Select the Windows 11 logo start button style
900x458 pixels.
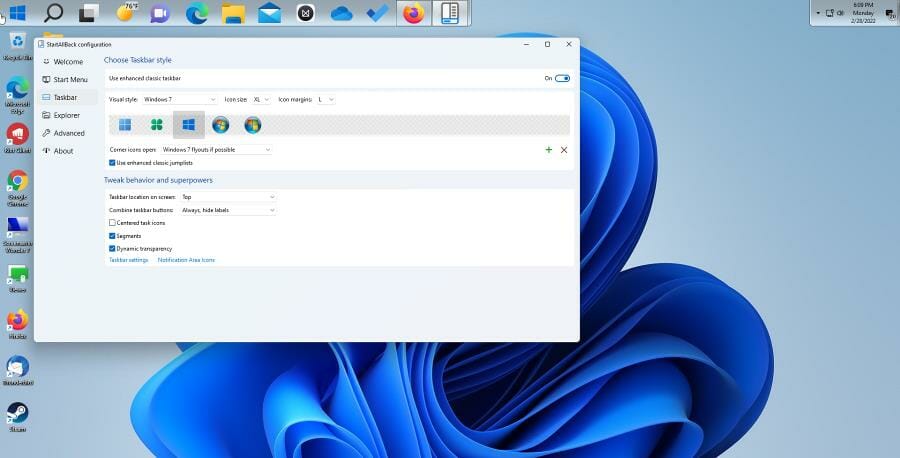[125, 125]
